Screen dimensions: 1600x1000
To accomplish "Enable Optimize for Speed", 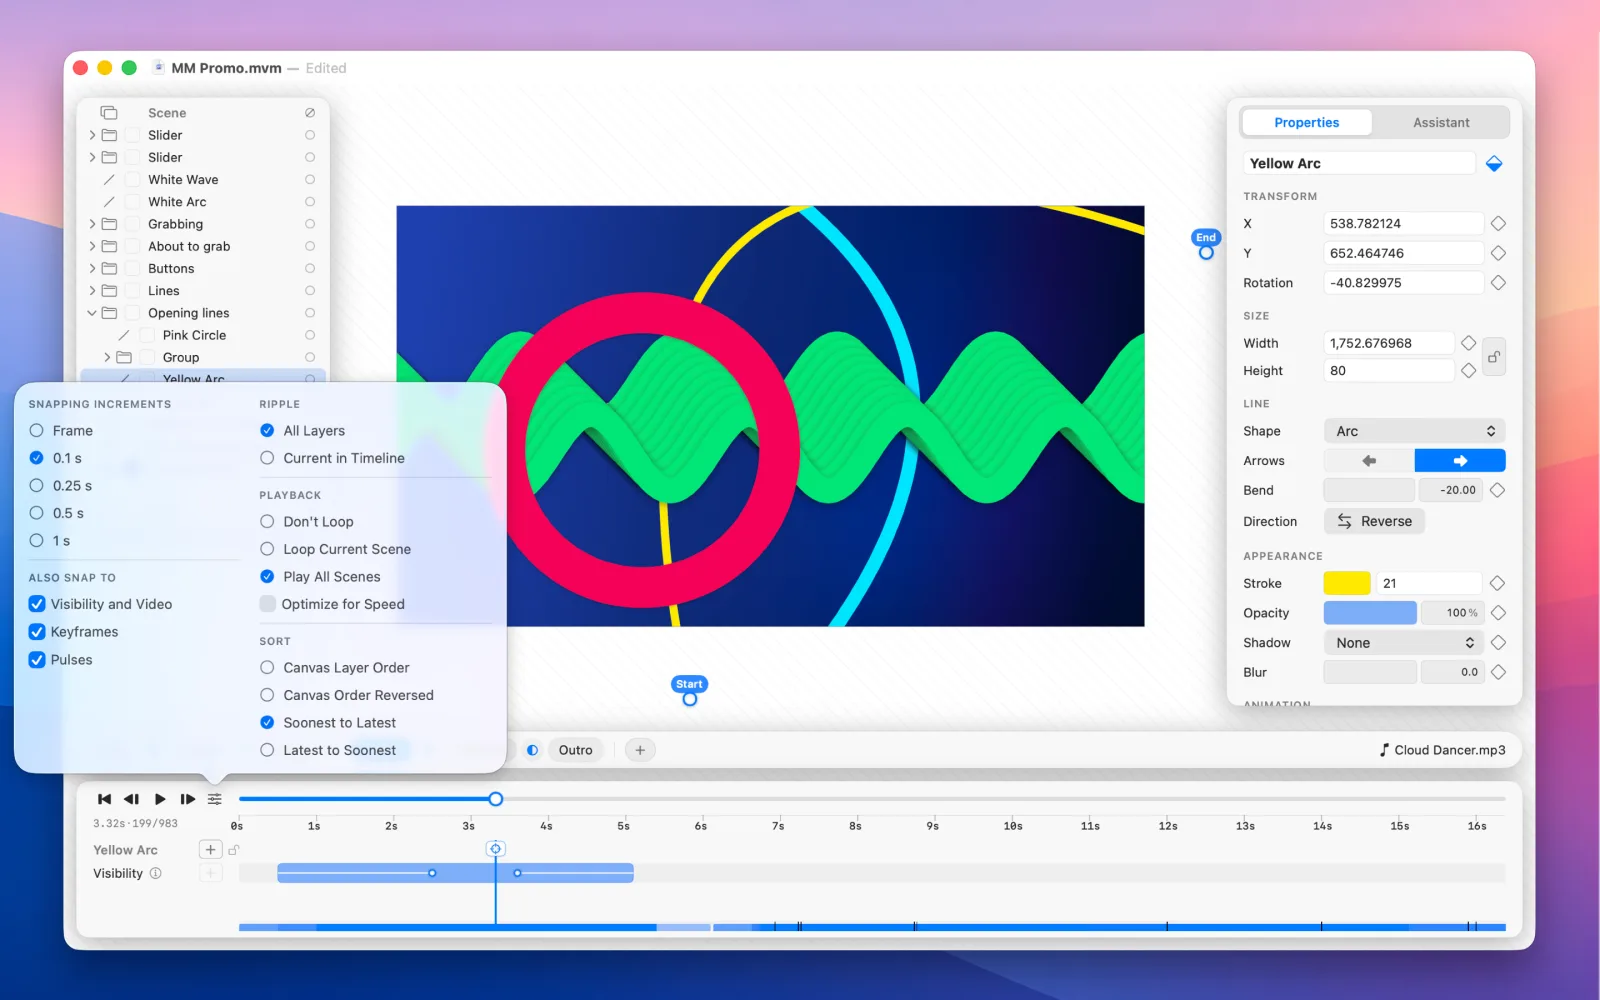I will point(267,604).
